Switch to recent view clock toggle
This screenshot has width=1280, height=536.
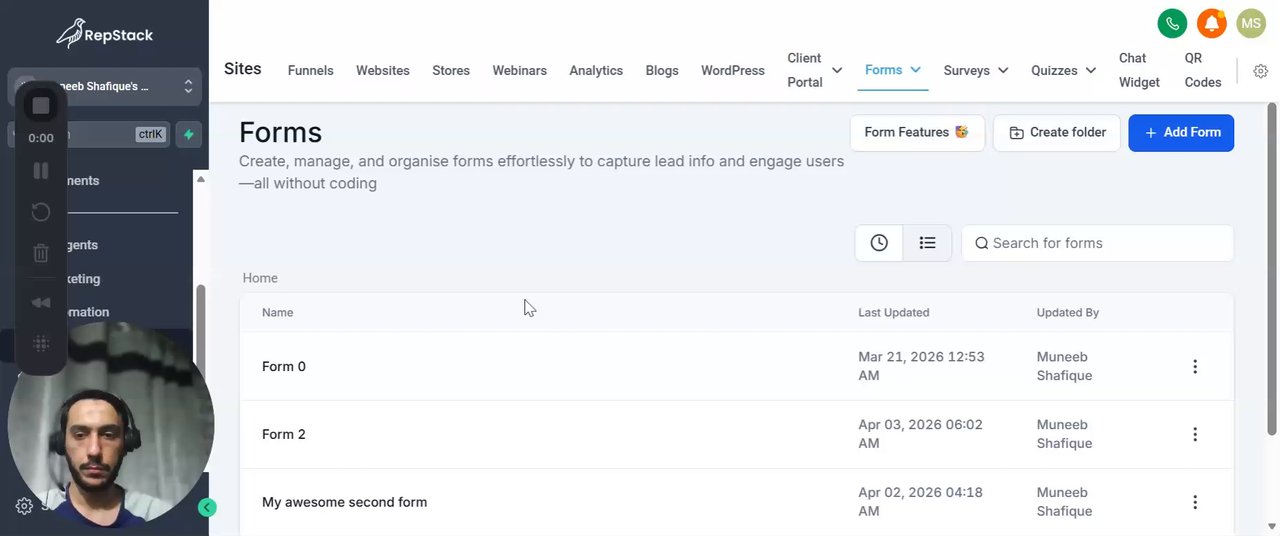(x=879, y=243)
